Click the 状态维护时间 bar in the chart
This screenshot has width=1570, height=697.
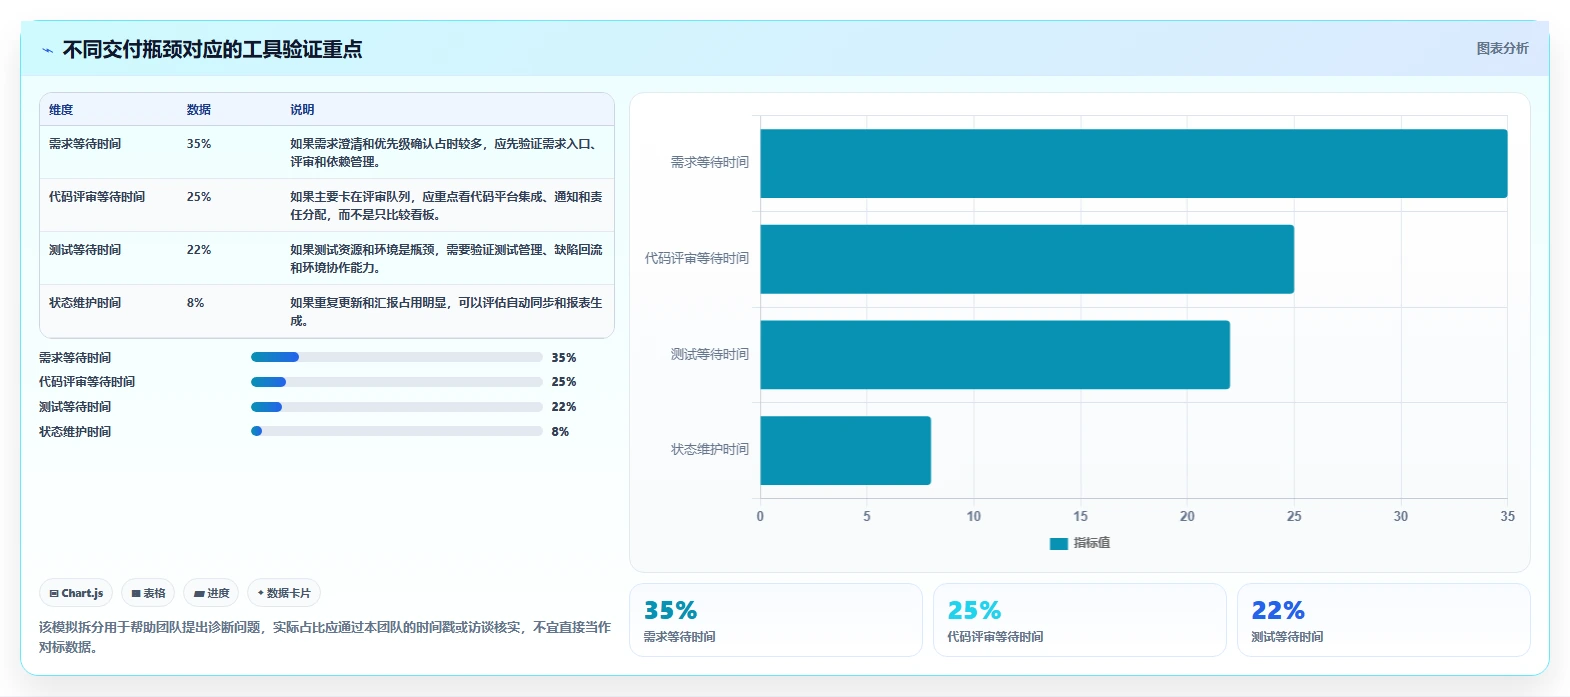click(845, 451)
